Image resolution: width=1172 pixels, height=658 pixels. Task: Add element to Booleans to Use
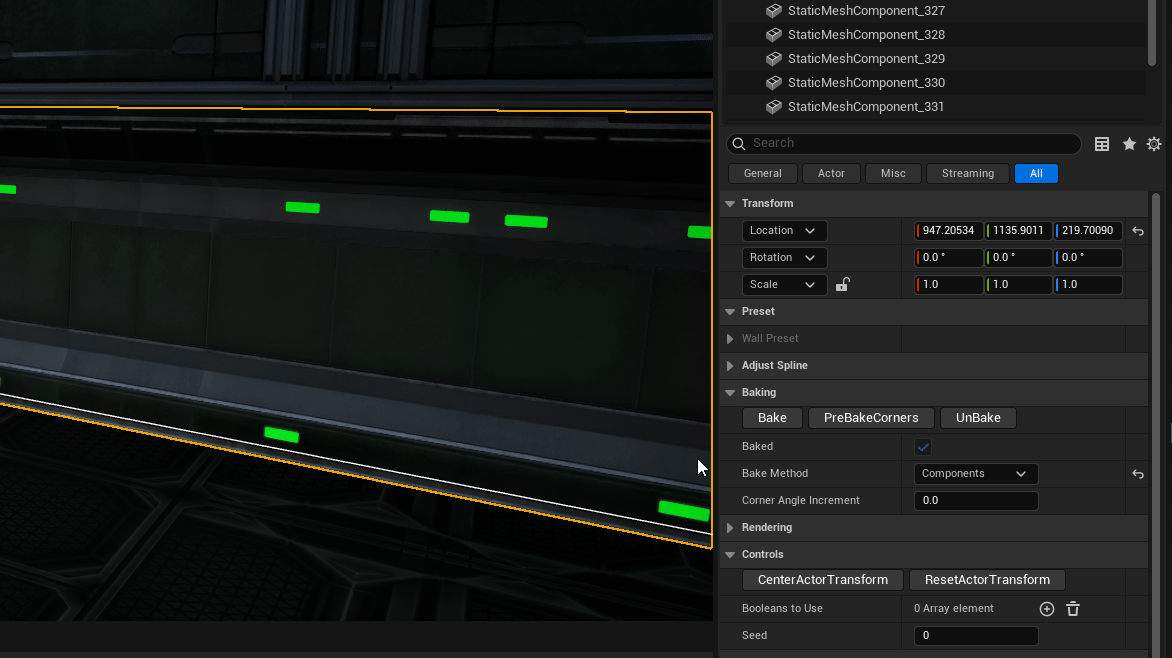pos(1047,609)
